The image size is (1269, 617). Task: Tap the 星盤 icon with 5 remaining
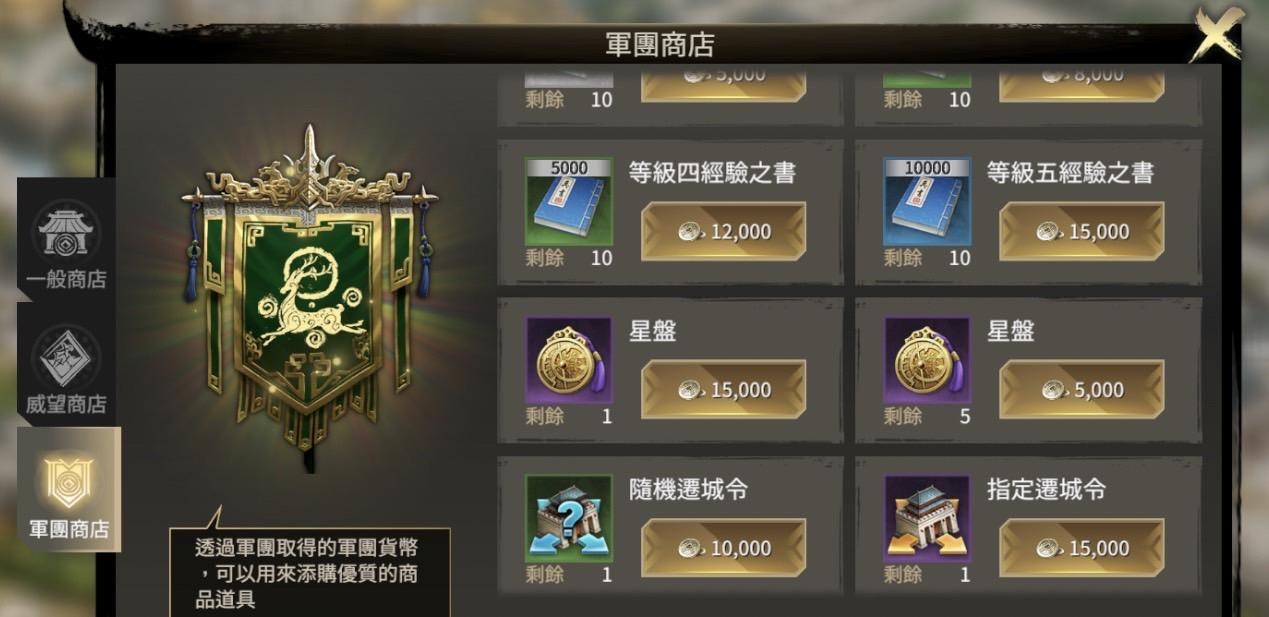click(x=927, y=360)
